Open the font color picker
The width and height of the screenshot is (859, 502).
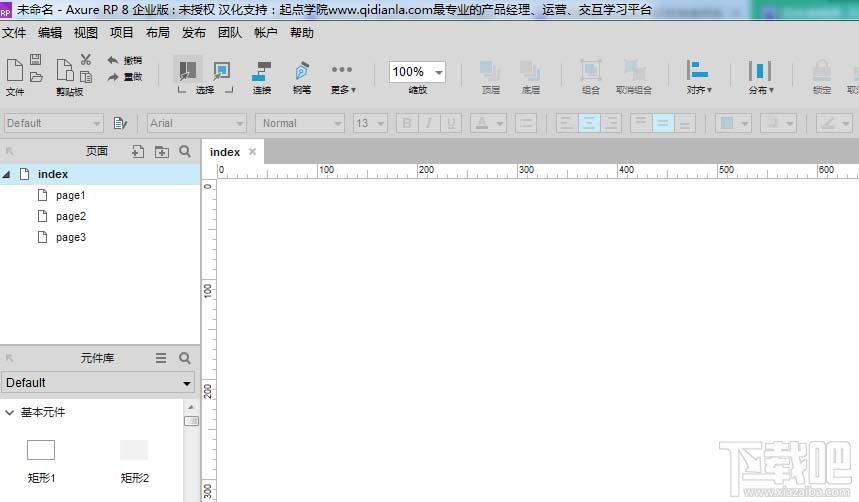coord(488,123)
